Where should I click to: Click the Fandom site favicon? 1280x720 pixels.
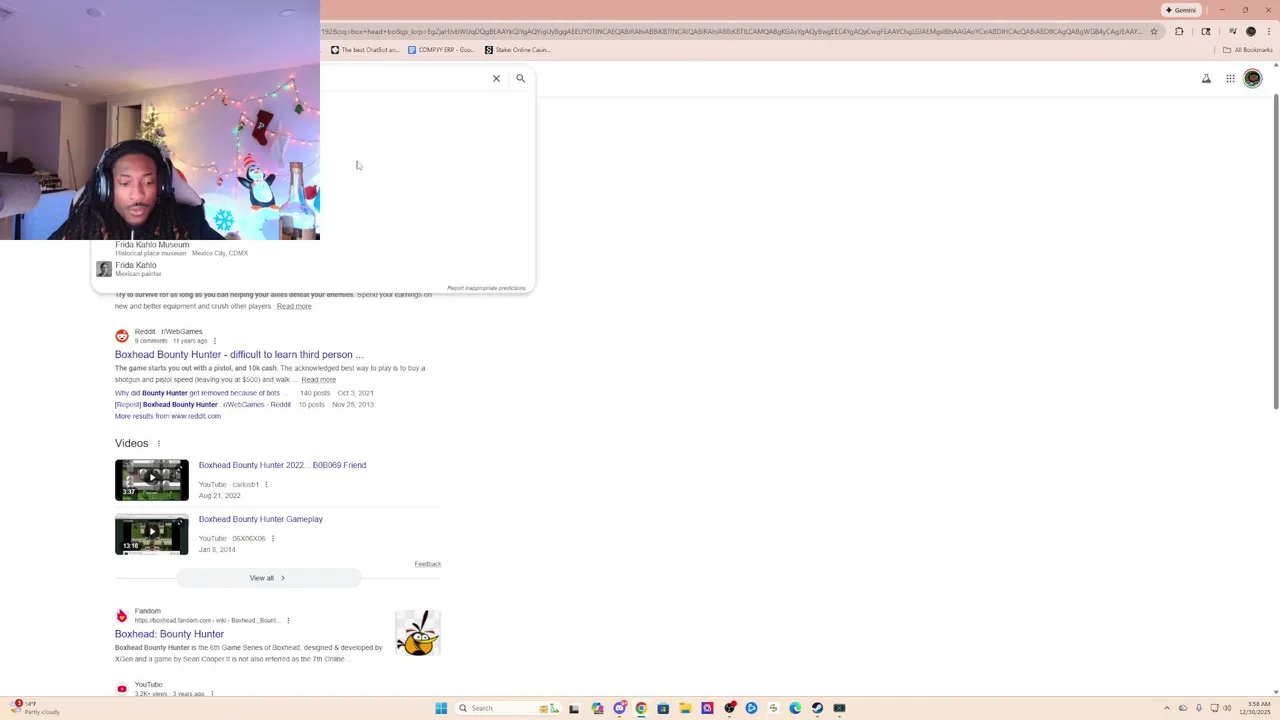click(122, 616)
